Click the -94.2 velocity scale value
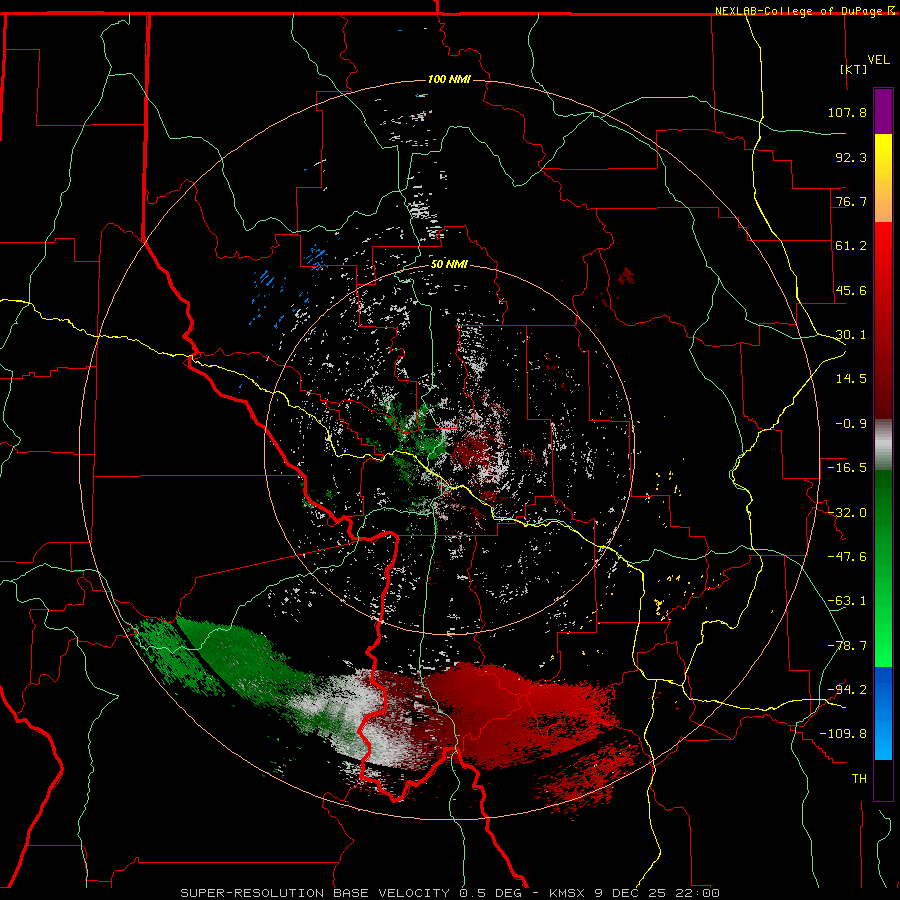The height and width of the screenshot is (900, 900). click(x=847, y=689)
